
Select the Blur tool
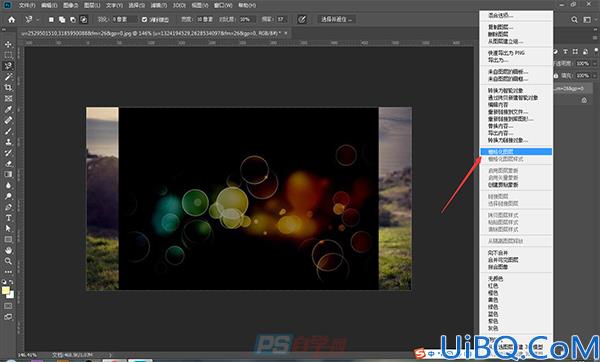pos(8,185)
